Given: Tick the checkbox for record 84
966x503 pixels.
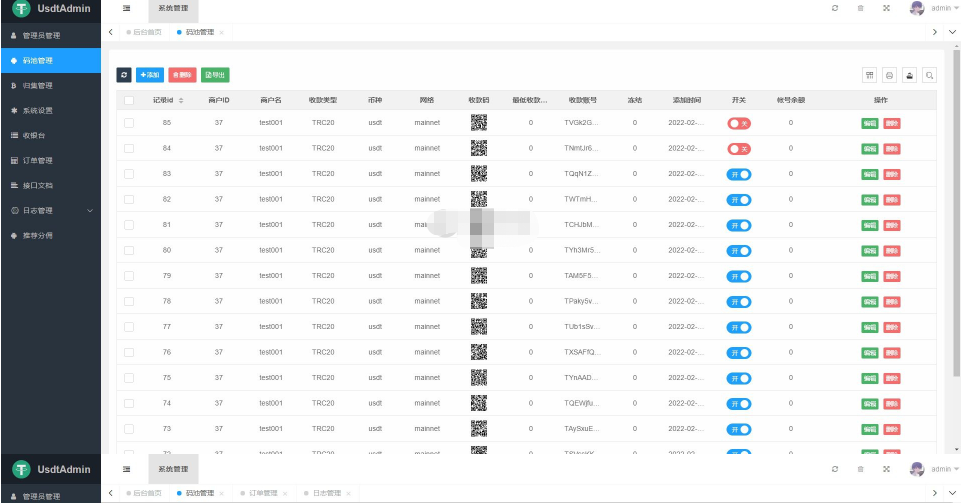Looking at the screenshot, I should pyautogui.click(x=129, y=148).
